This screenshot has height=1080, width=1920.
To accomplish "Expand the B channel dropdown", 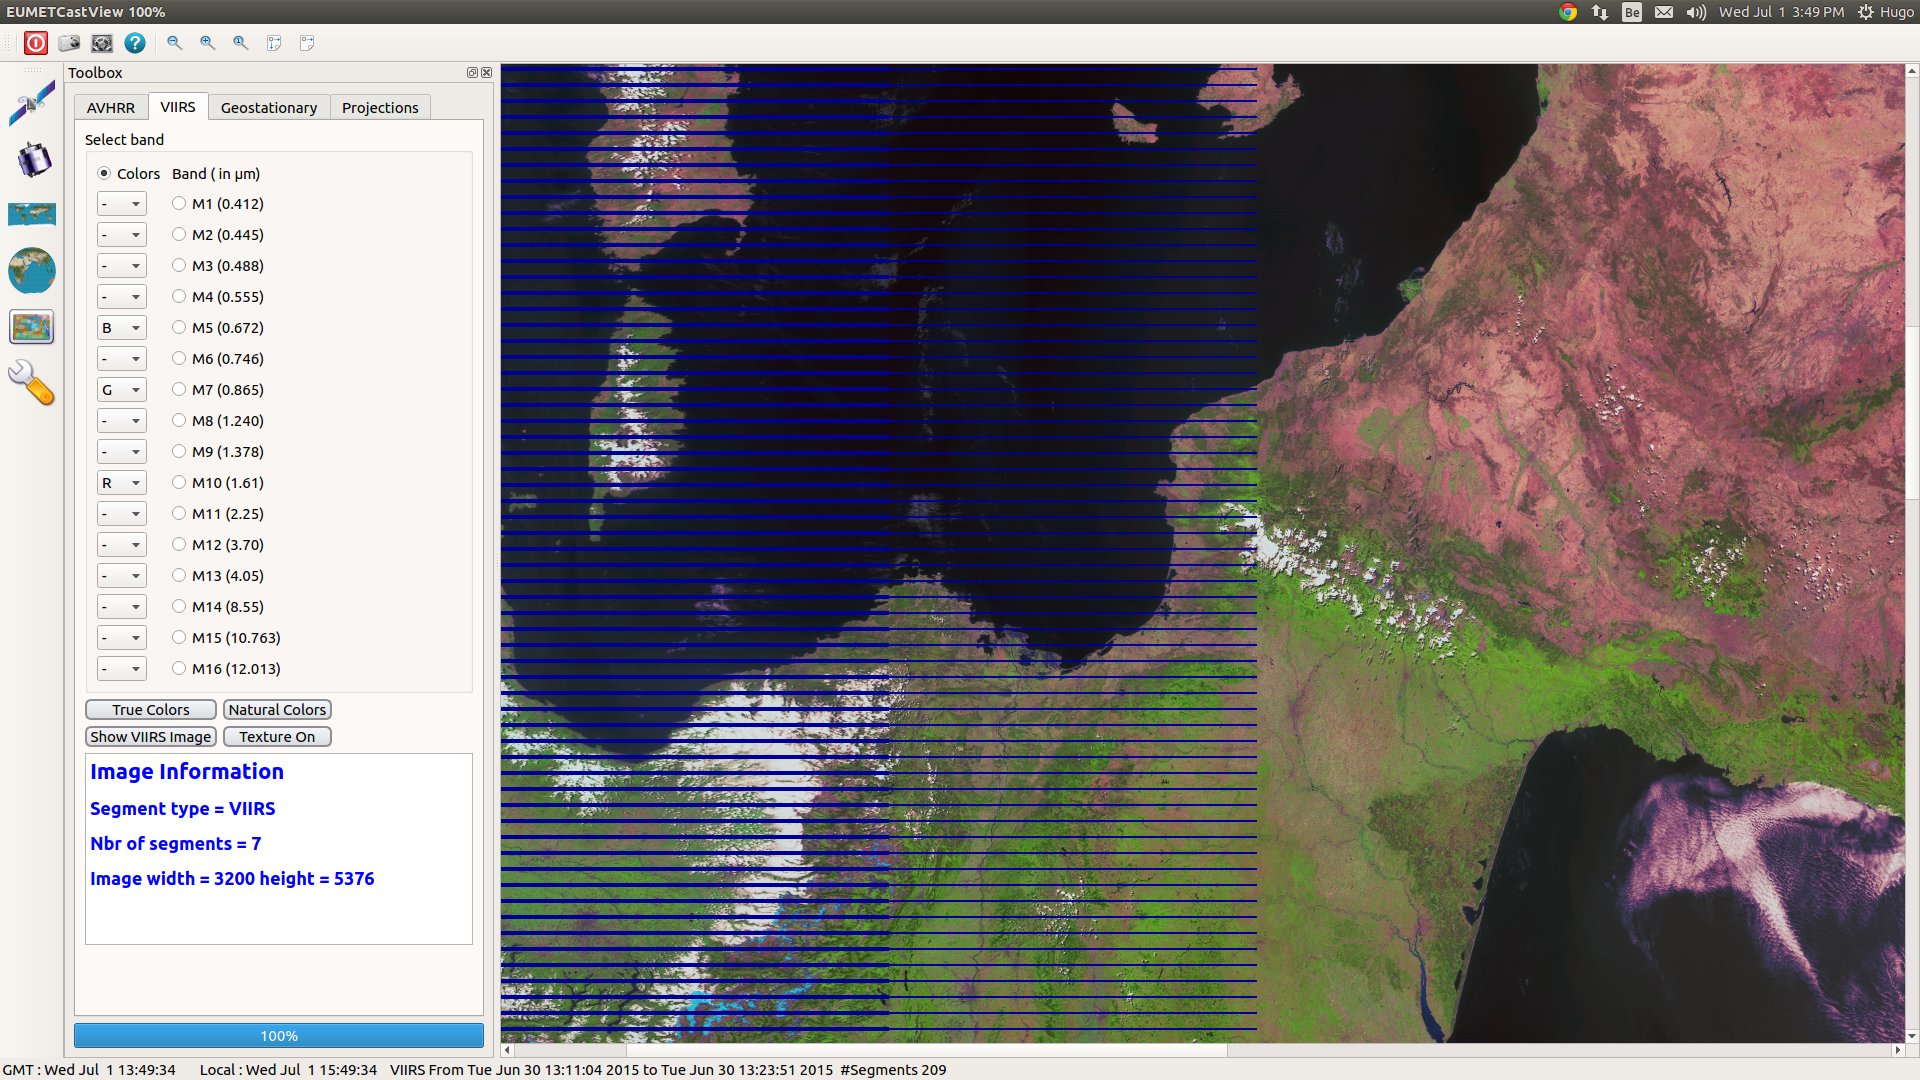I will tap(132, 327).
